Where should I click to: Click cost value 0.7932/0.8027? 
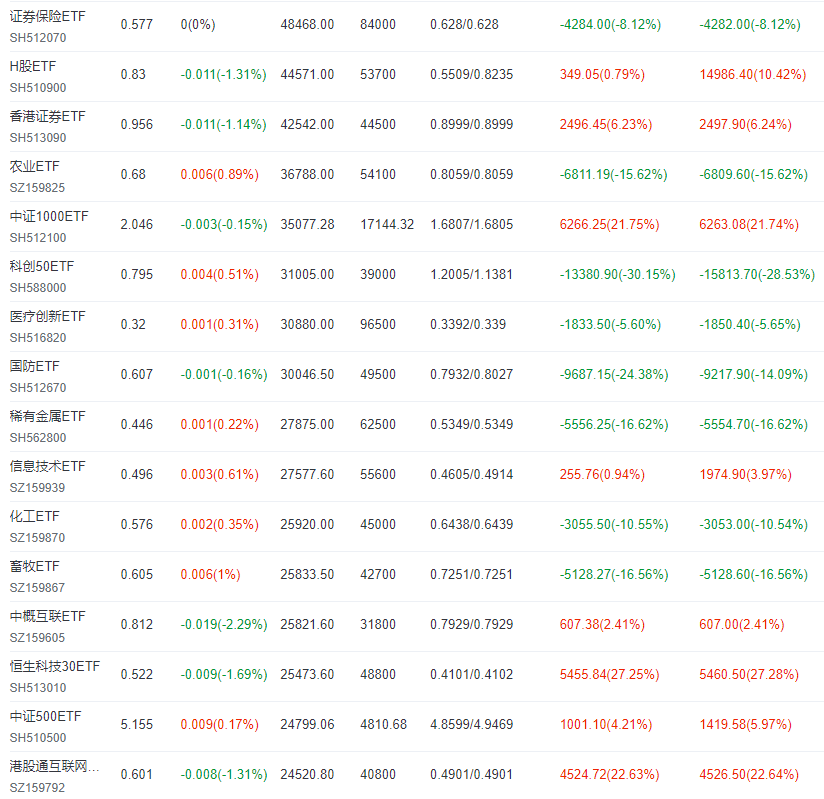(x=471, y=374)
